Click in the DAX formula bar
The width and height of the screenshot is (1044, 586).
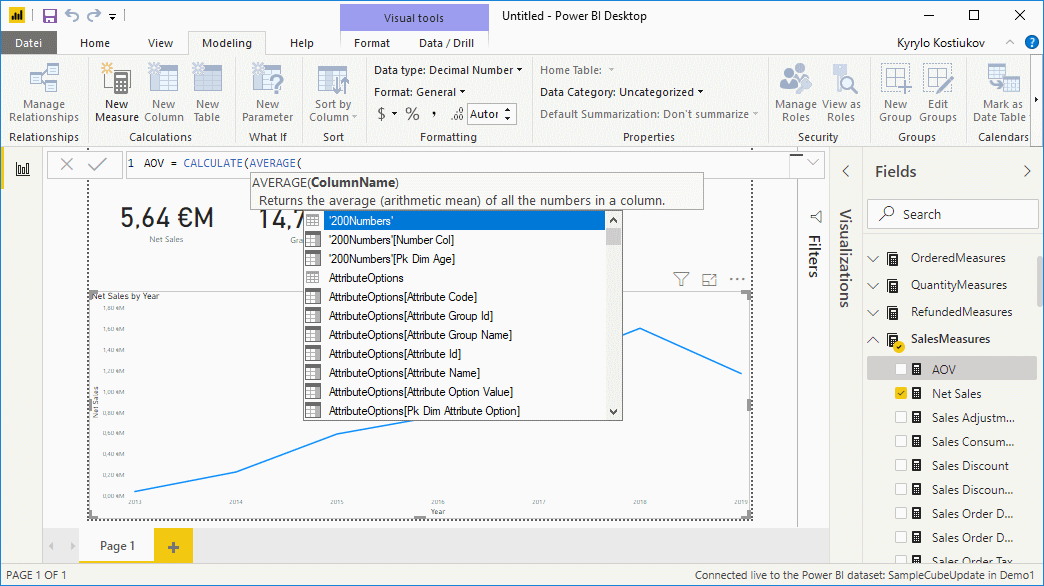click(x=459, y=163)
